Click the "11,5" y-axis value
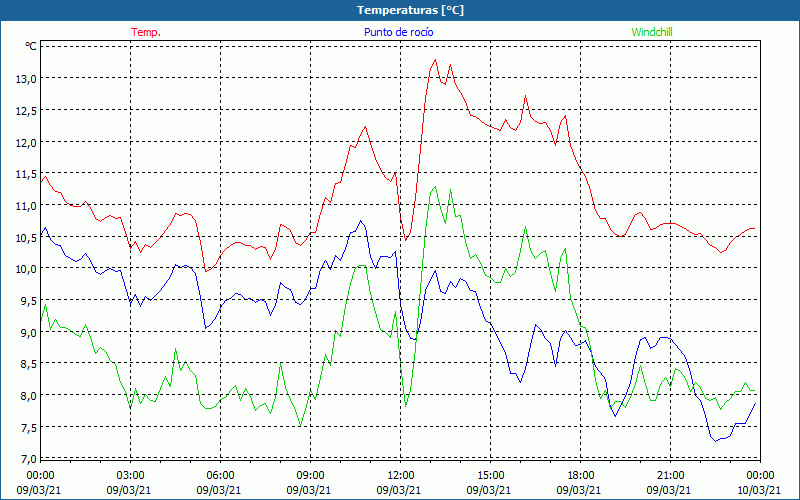Image resolution: width=800 pixels, height=500 pixels. coord(27,174)
